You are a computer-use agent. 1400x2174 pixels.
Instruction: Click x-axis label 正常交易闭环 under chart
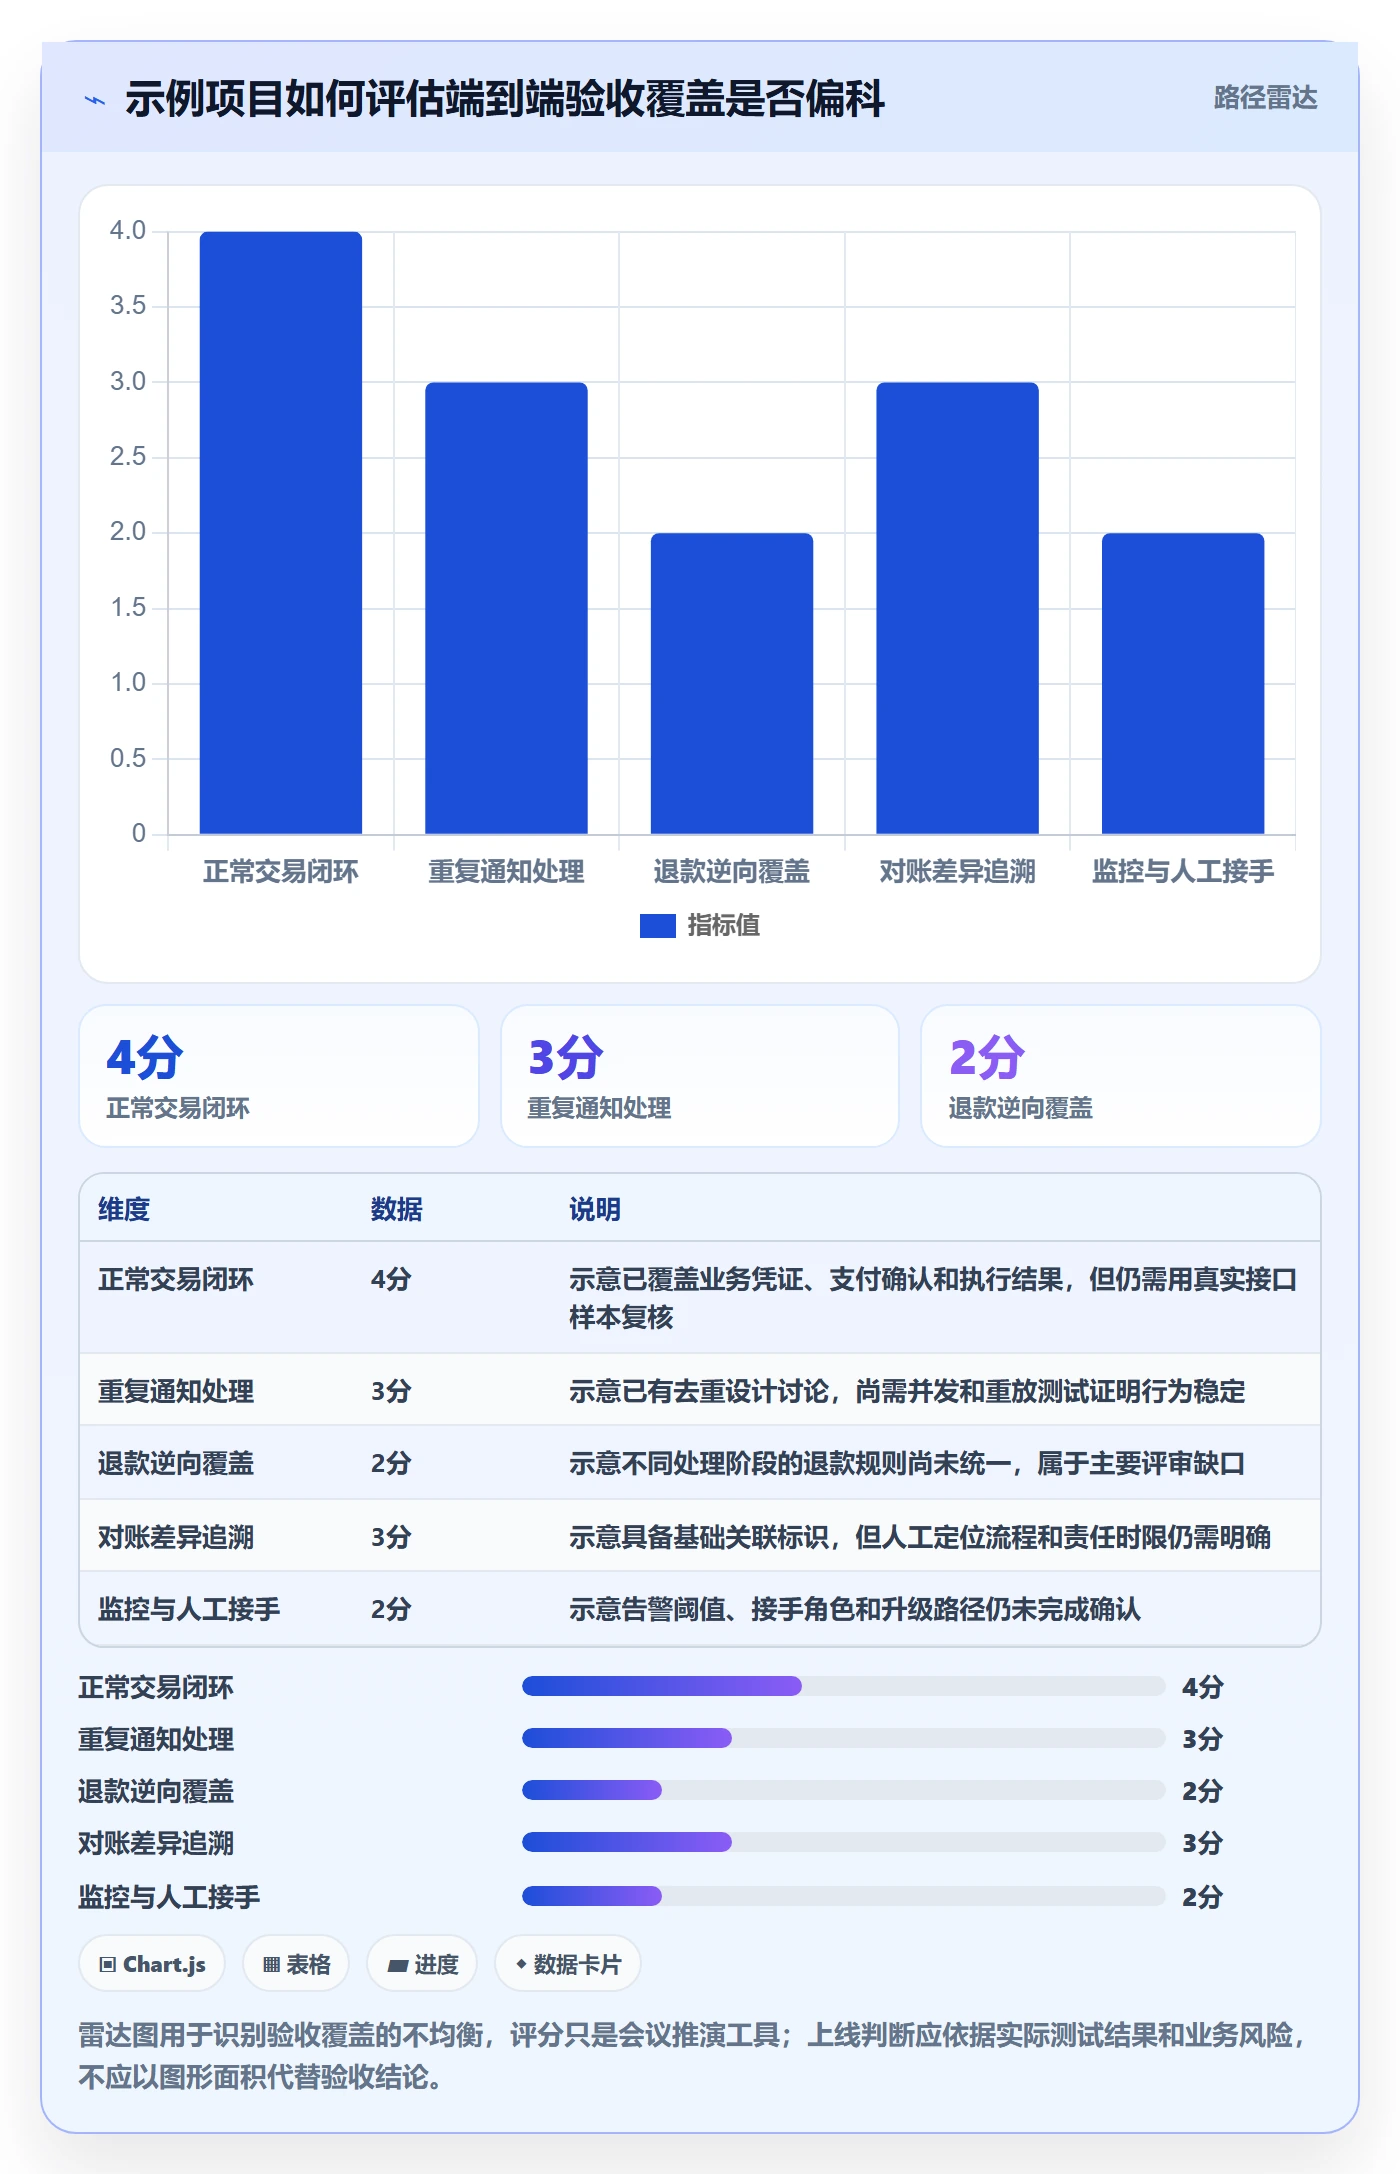tap(281, 872)
